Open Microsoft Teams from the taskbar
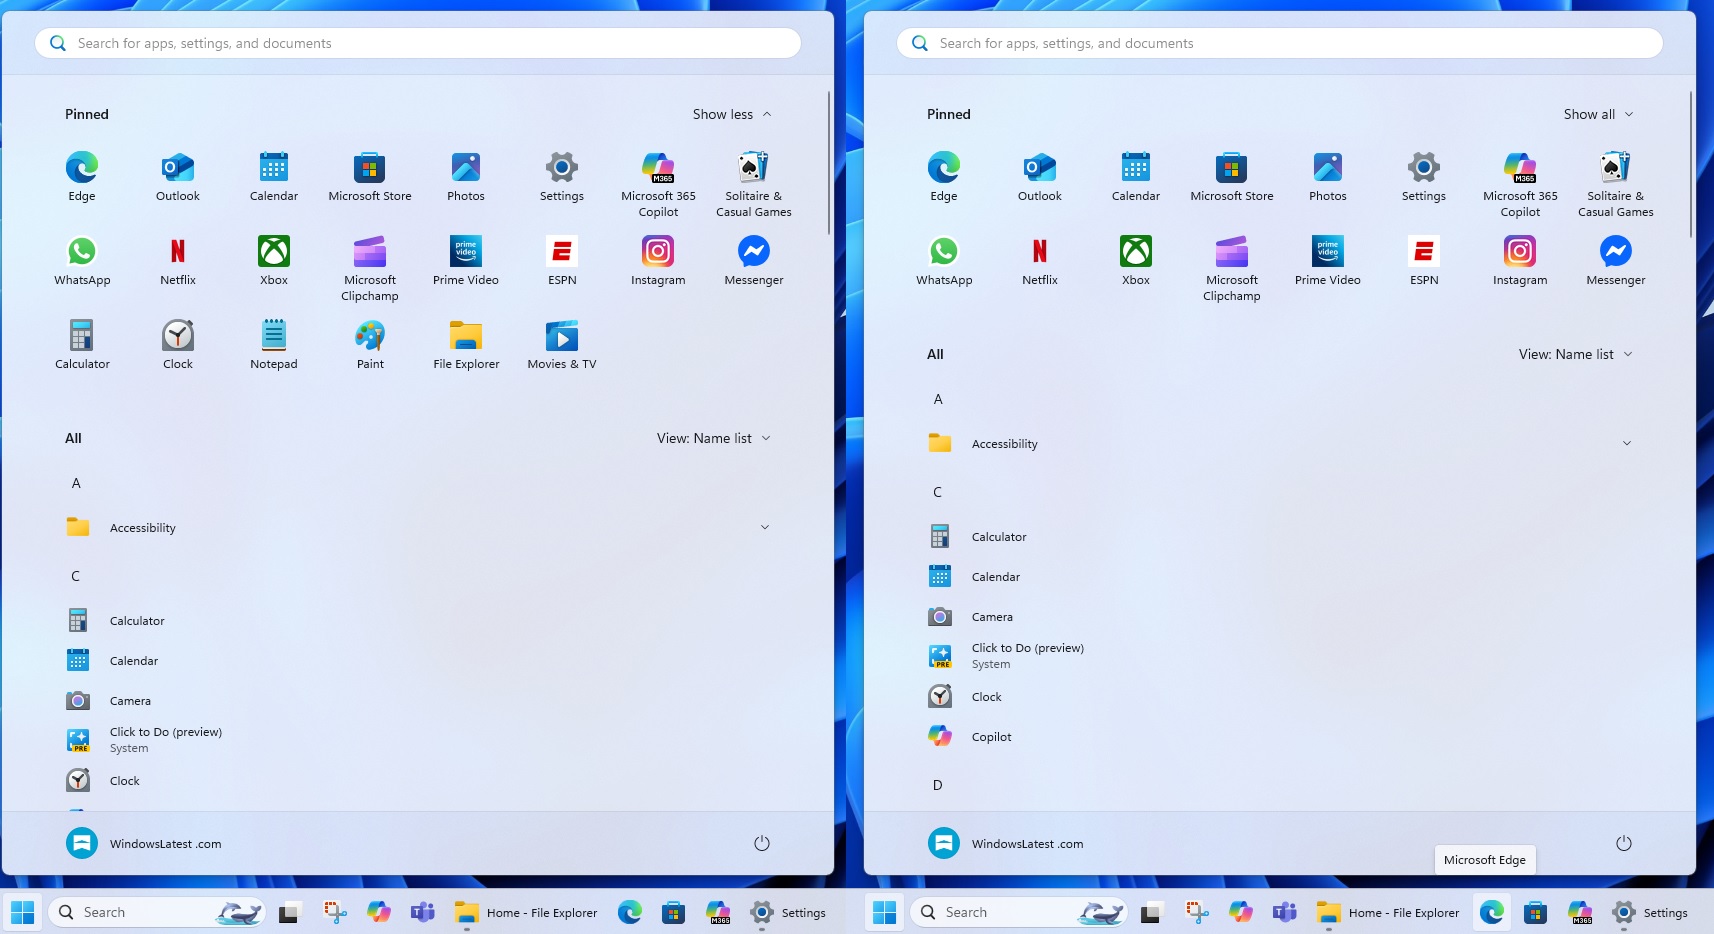This screenshot has height=934, width=1714. 423,912
